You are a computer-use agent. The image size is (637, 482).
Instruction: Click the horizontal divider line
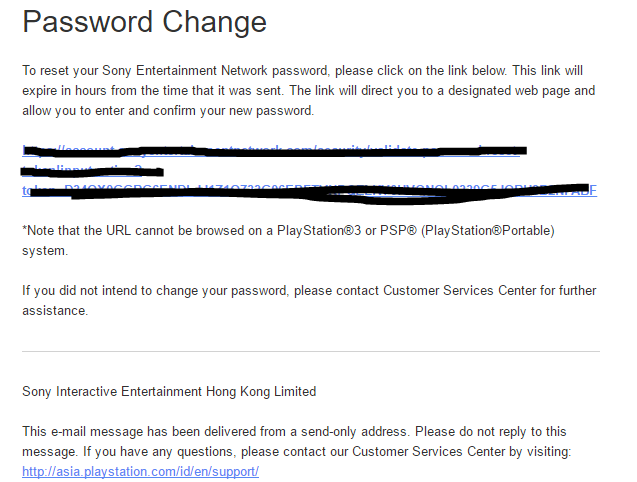point(310,351)
